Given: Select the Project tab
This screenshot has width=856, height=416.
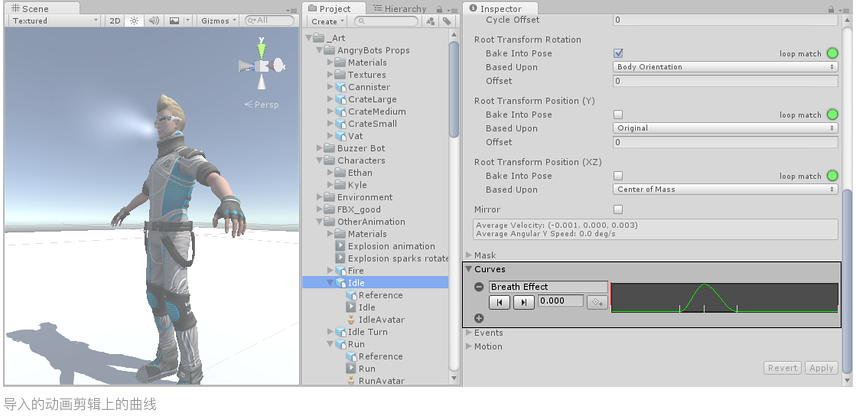Looking at the screenshot, I should (335, 8).
